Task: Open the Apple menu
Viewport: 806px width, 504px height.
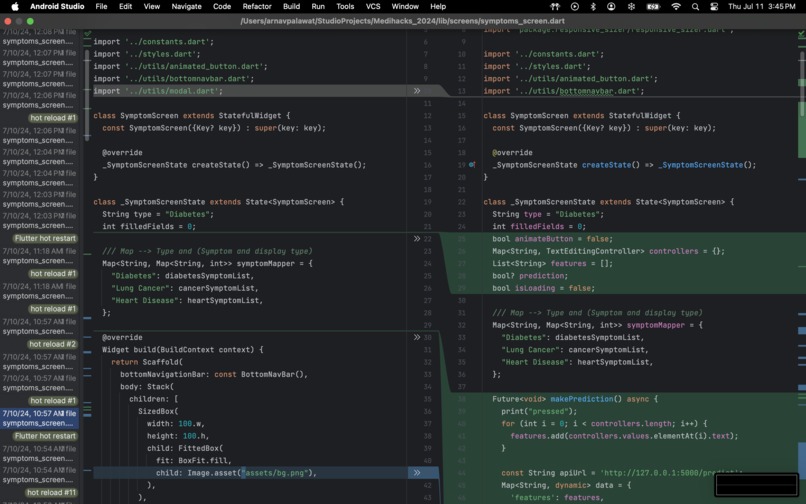Action: [15, 6]
